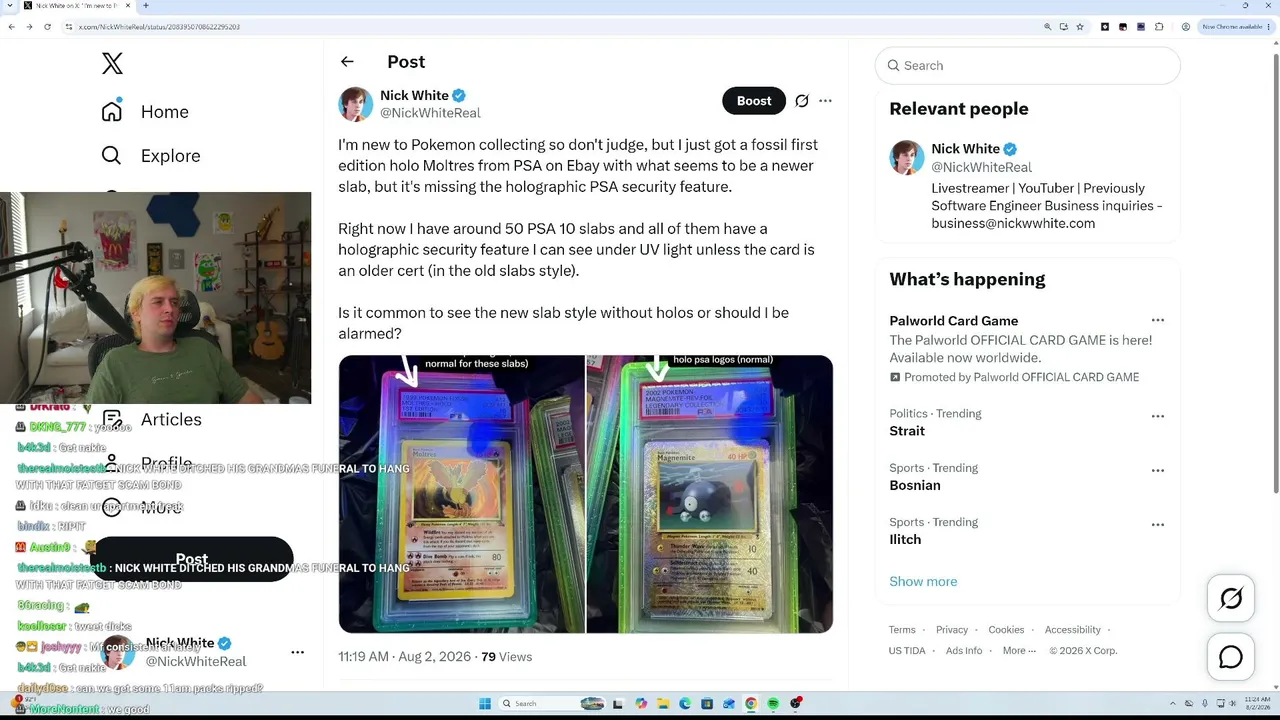Click the browser back arrow
This screenshot has height=720, width=1280.
coord(11,27)
